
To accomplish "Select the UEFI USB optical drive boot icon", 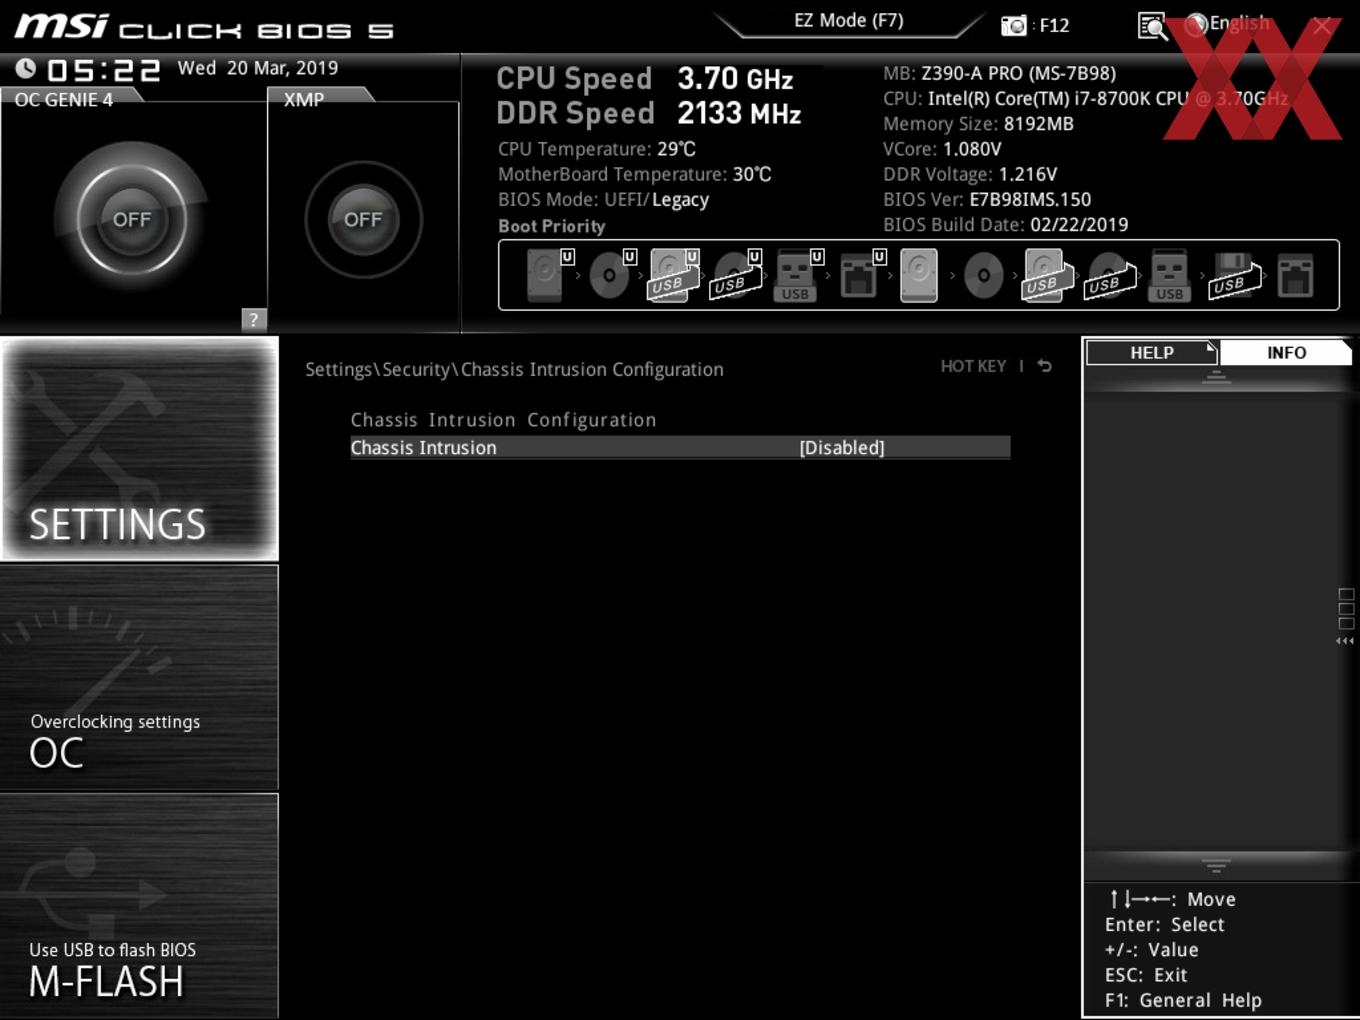I will [734, 275].
